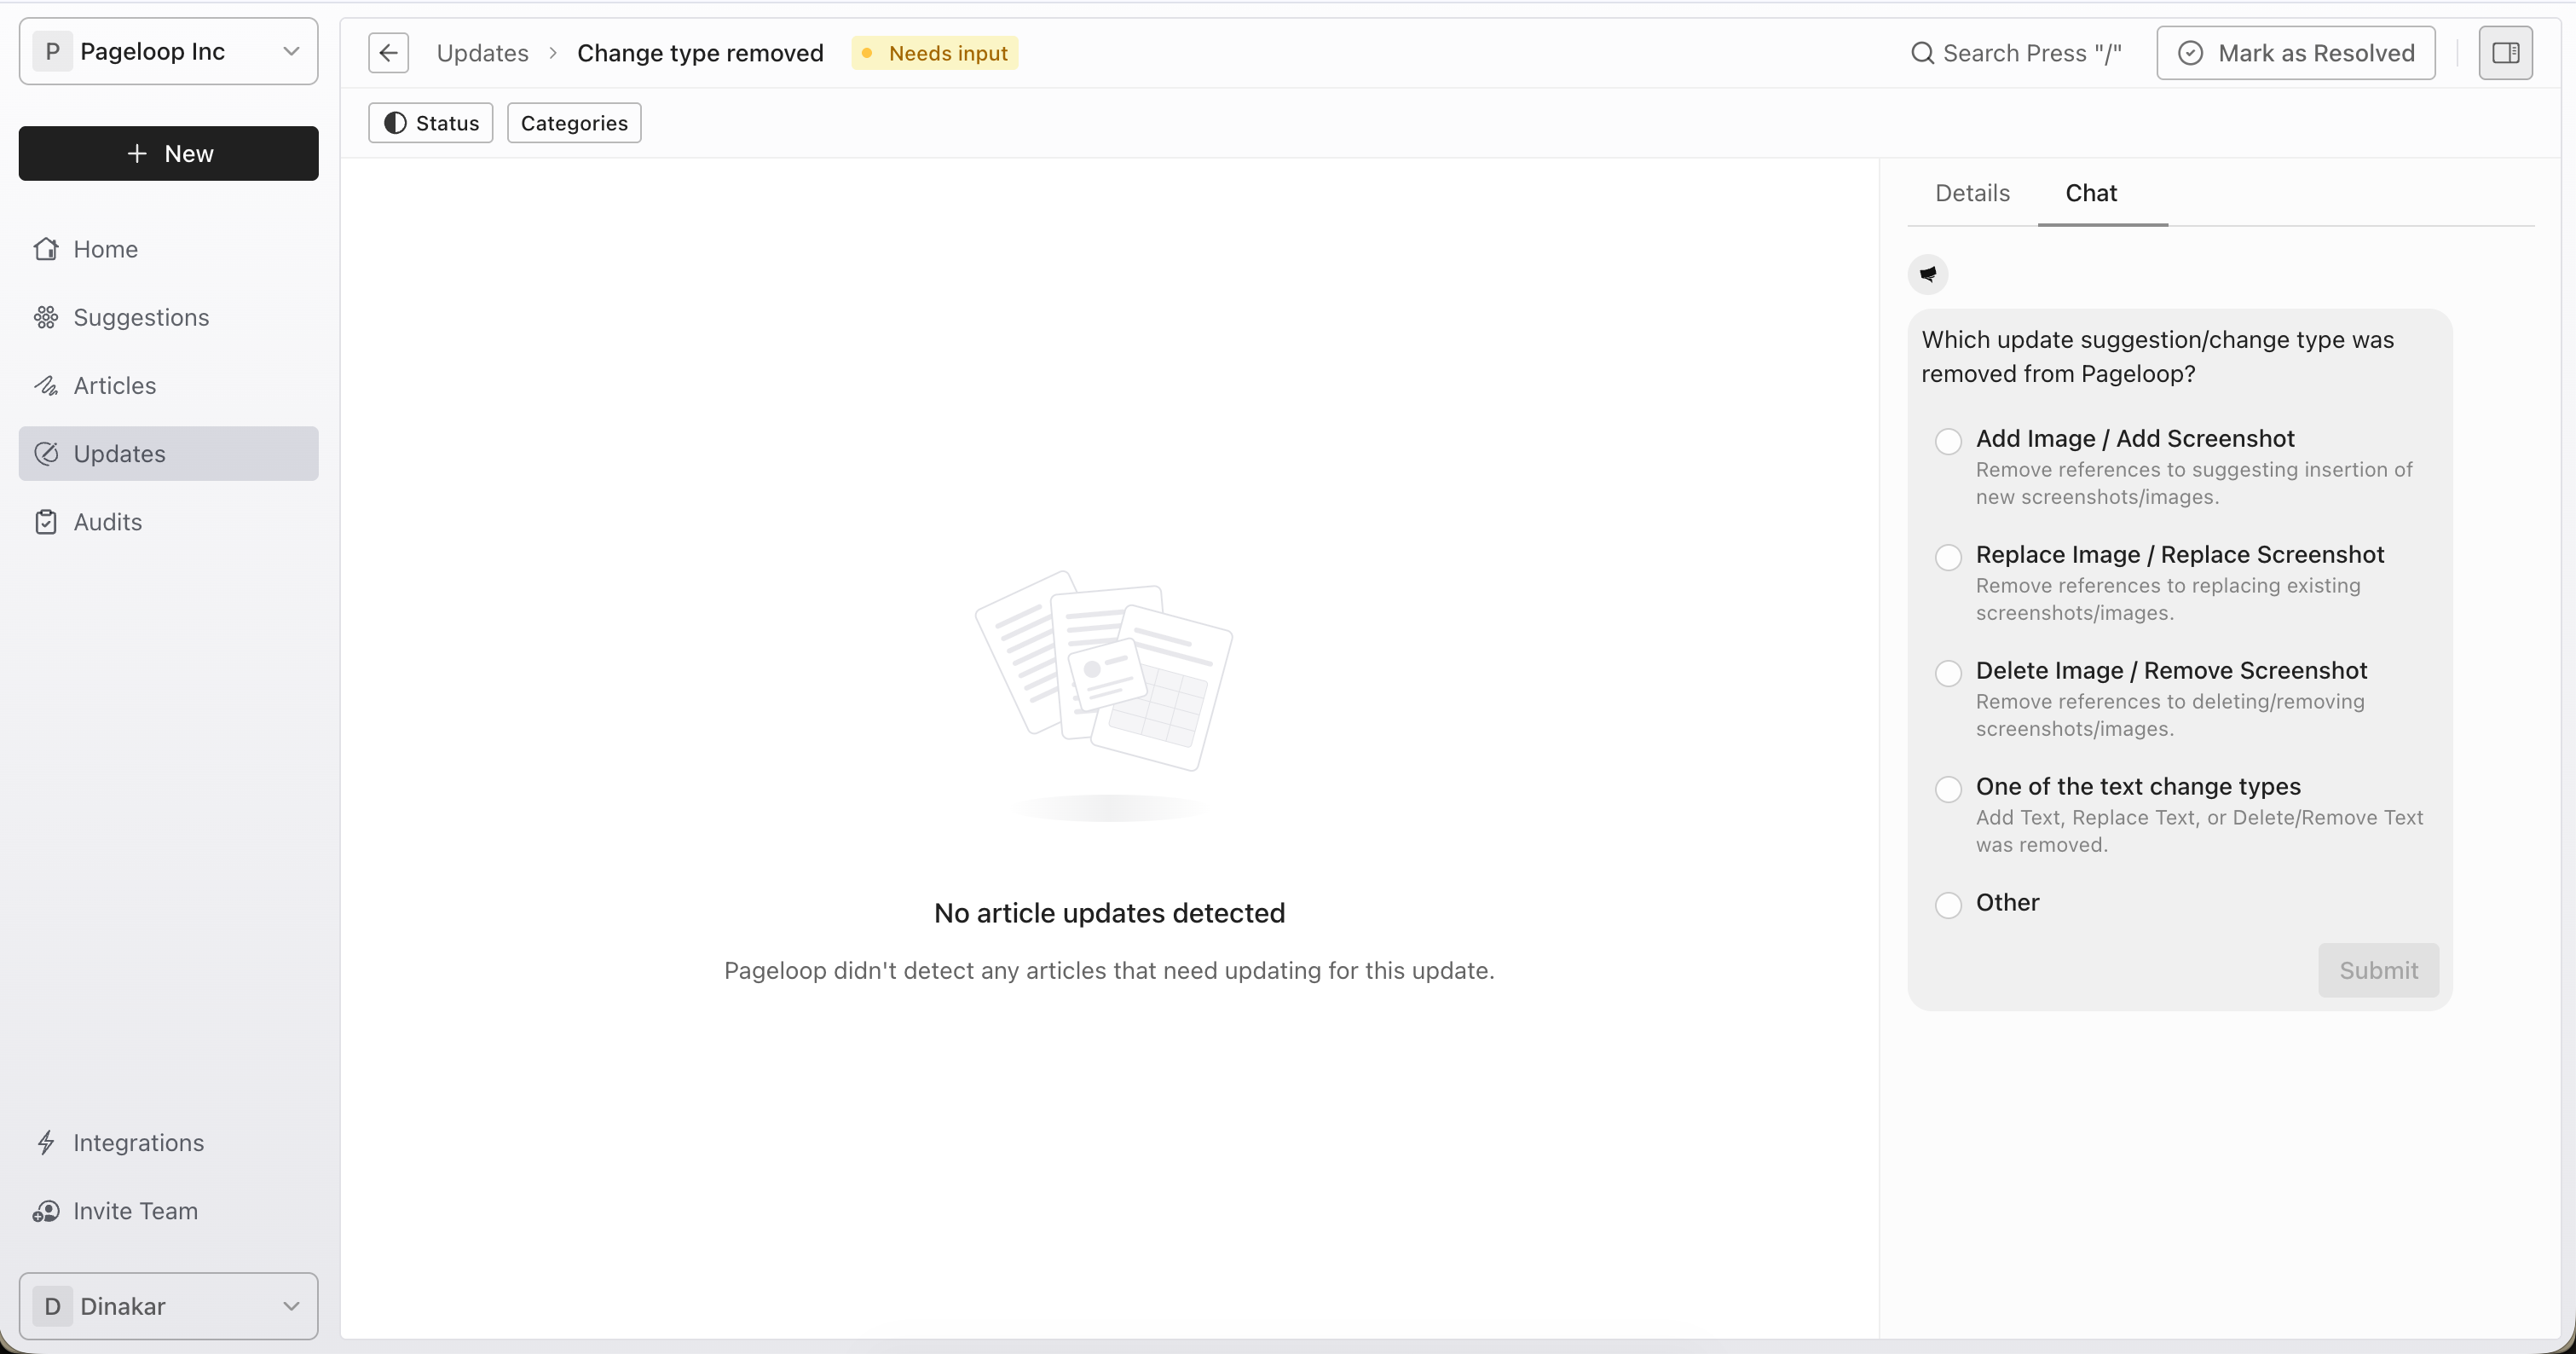The height and width of the screenshot is (1354, 2576).
Task: Click the New button
Action: coord(168,153)
